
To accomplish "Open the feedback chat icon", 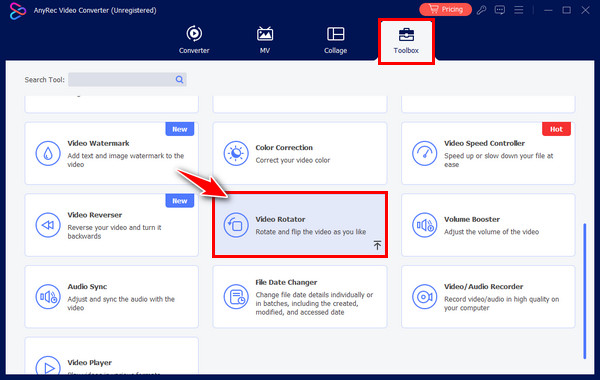I will (500, 10).
